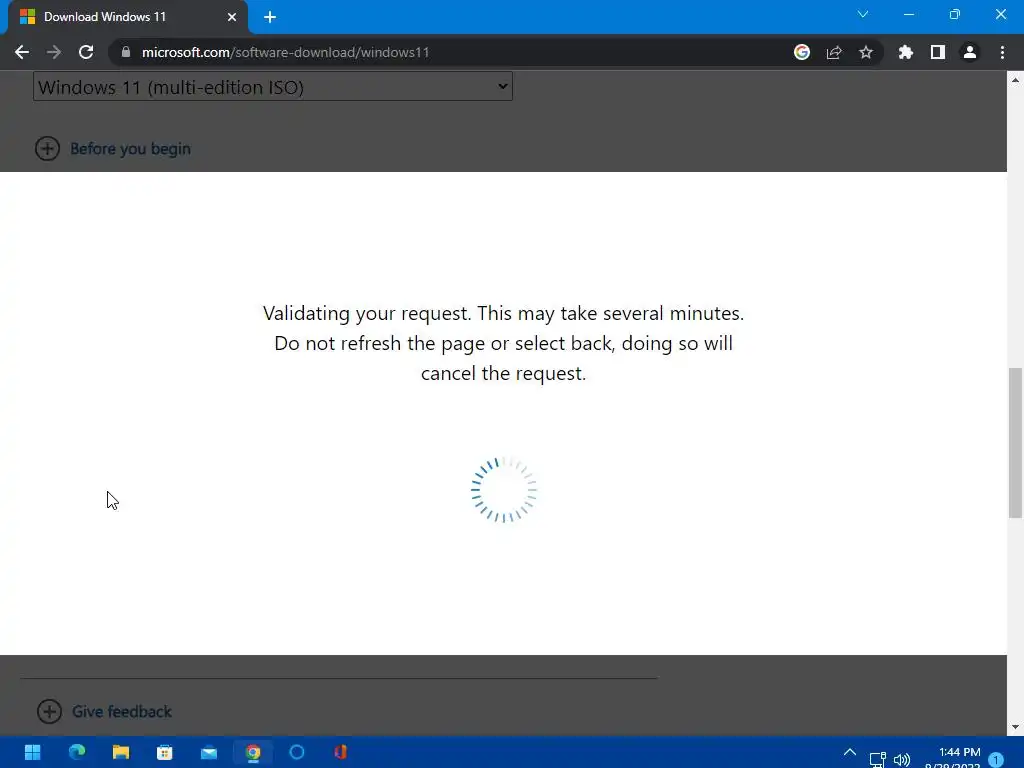Go back to the previous page
Screen dimensions: 1024x768
22,52
